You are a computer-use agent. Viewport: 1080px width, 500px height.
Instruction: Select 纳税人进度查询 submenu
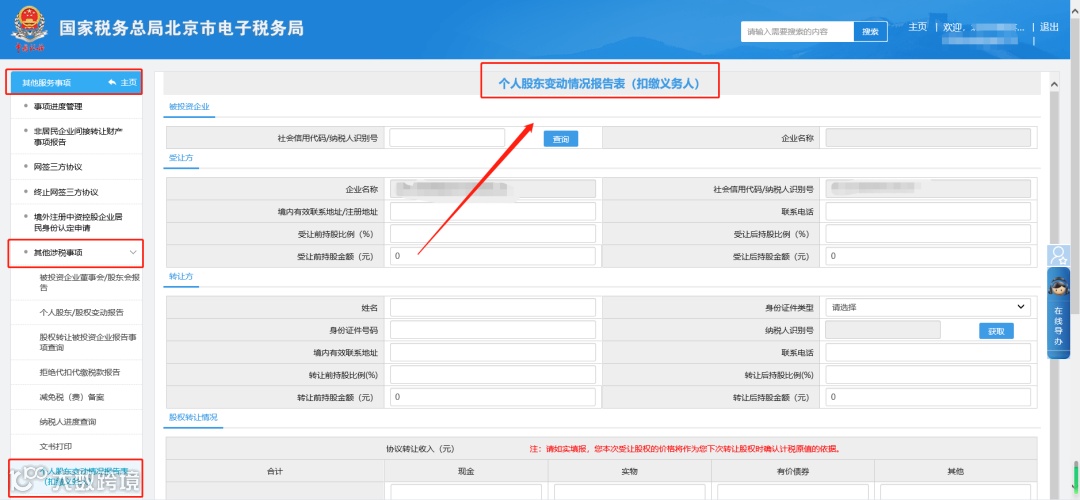pyautogui.click(x=68, y=421)
